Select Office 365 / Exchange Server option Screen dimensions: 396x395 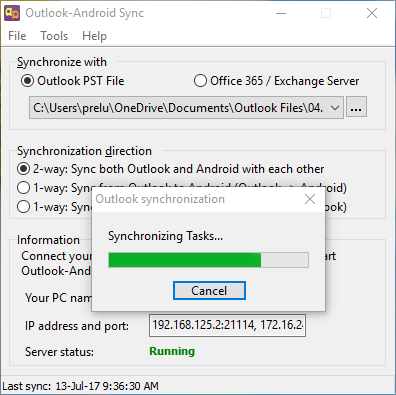pos(200,81)
